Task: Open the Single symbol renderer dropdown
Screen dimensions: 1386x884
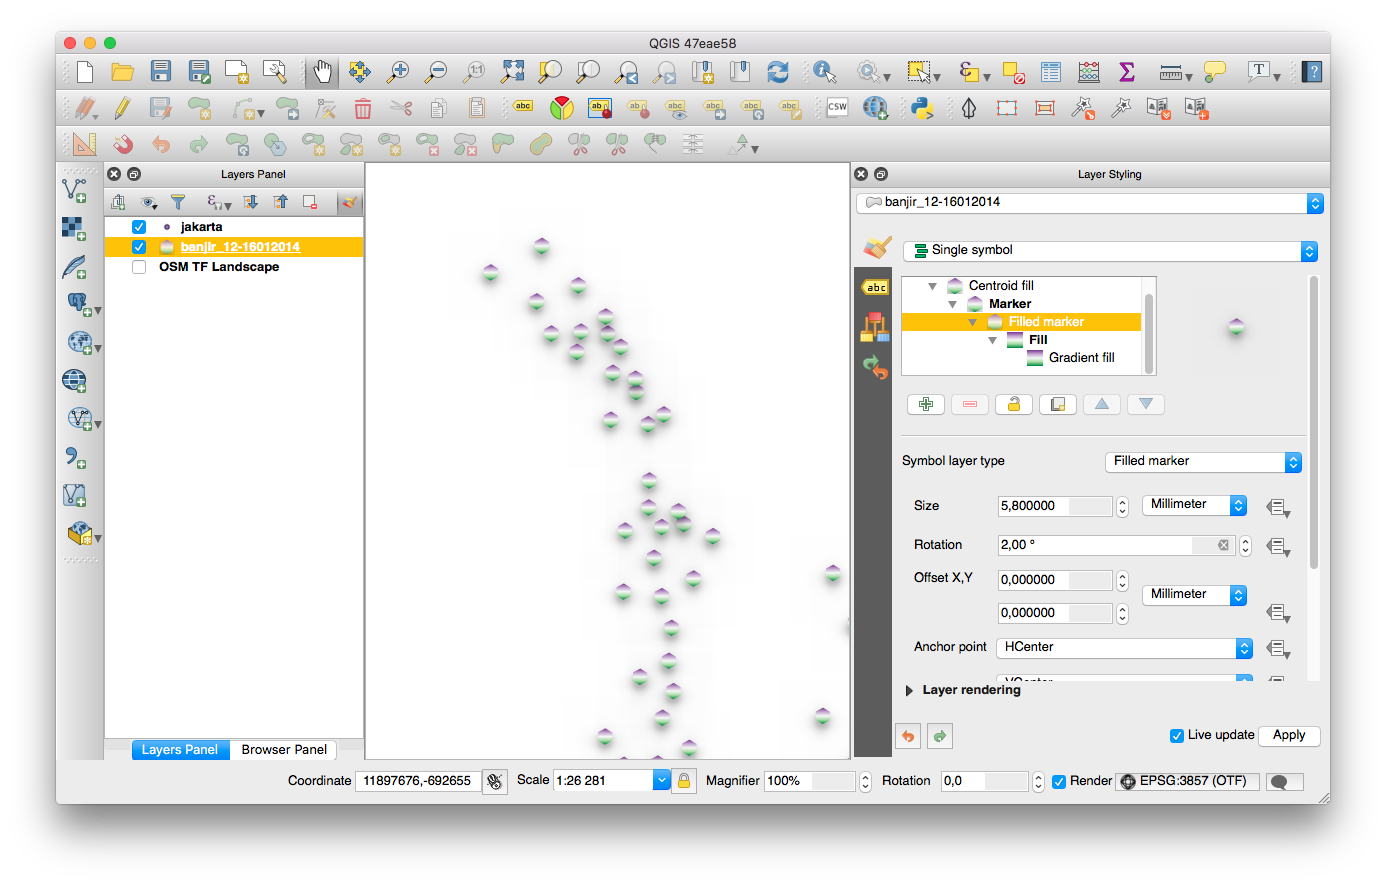Action: 1110,250
